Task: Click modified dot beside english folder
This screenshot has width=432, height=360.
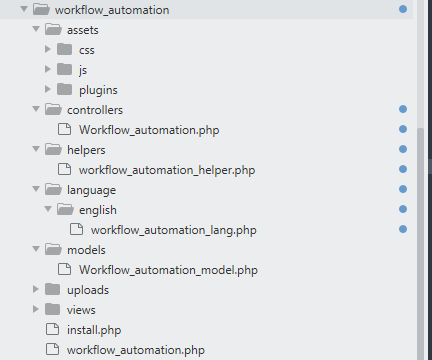Action: [x=403, y=209]
